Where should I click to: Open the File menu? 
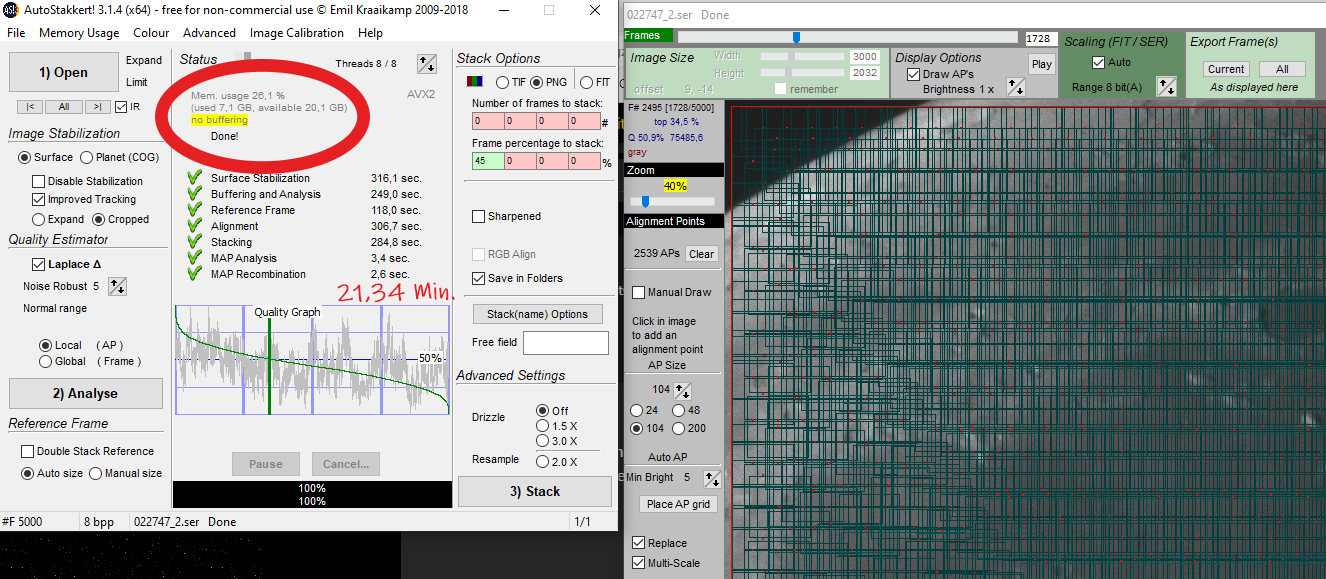coord(16,33)
